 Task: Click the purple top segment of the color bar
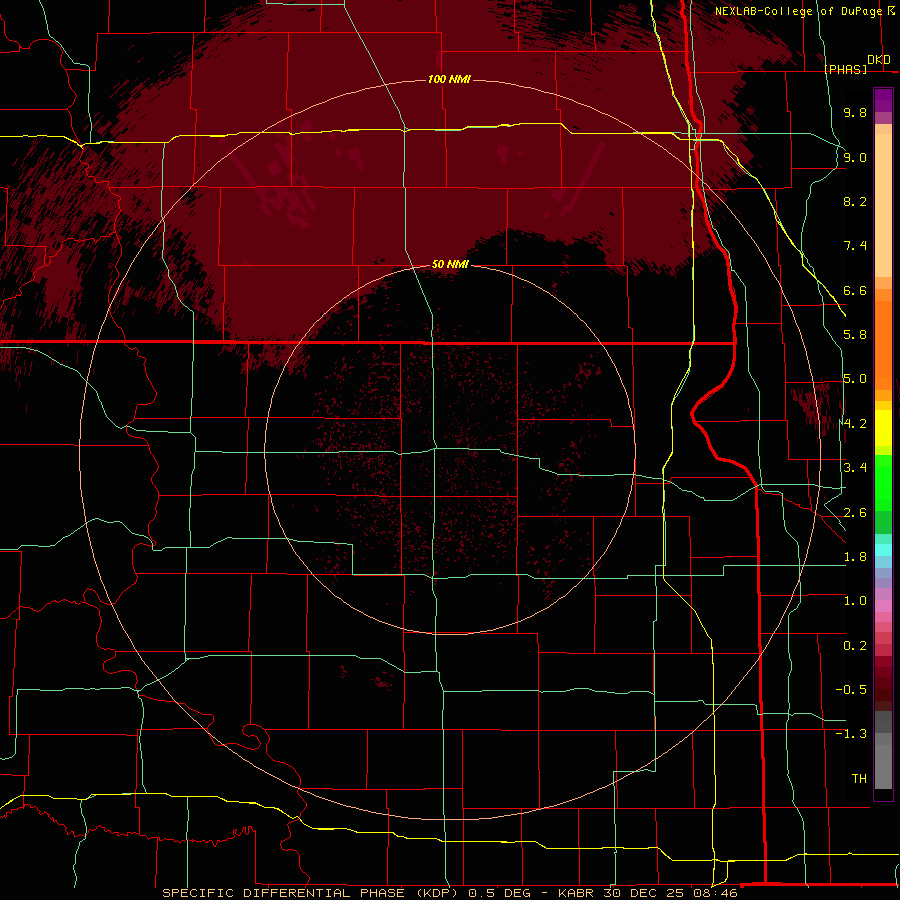coord(883,100)
